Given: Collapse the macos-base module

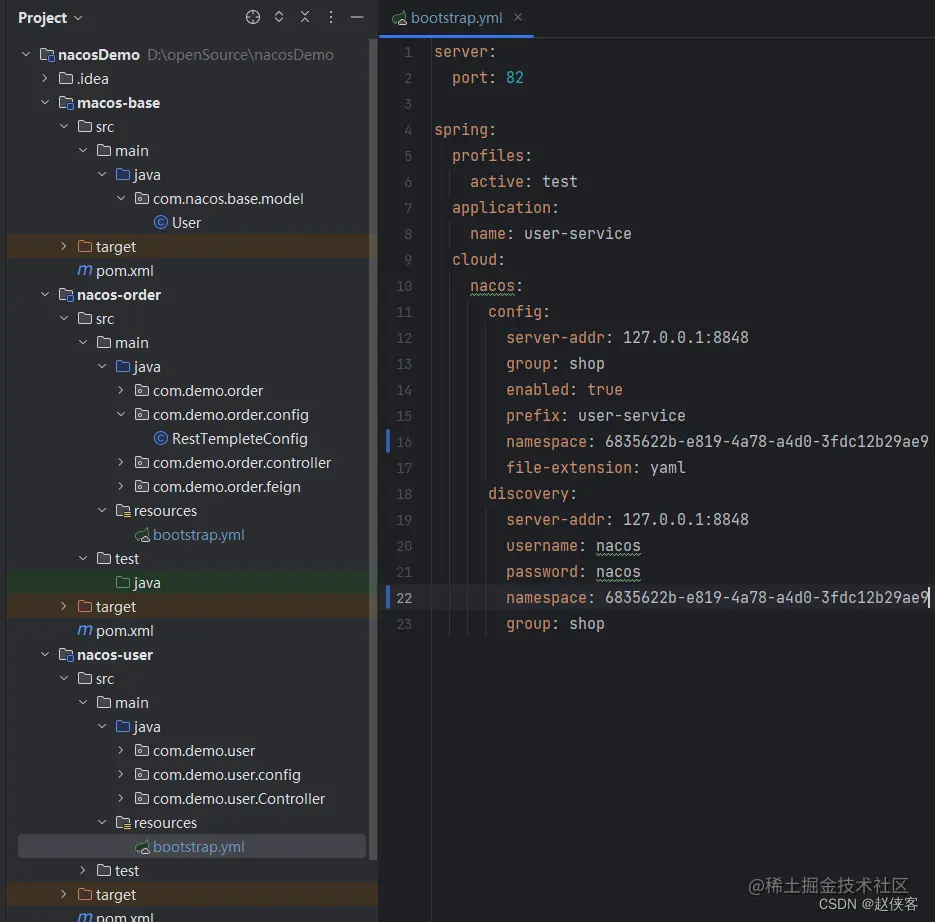Looking at the screenshot, I should coord(45,103).
